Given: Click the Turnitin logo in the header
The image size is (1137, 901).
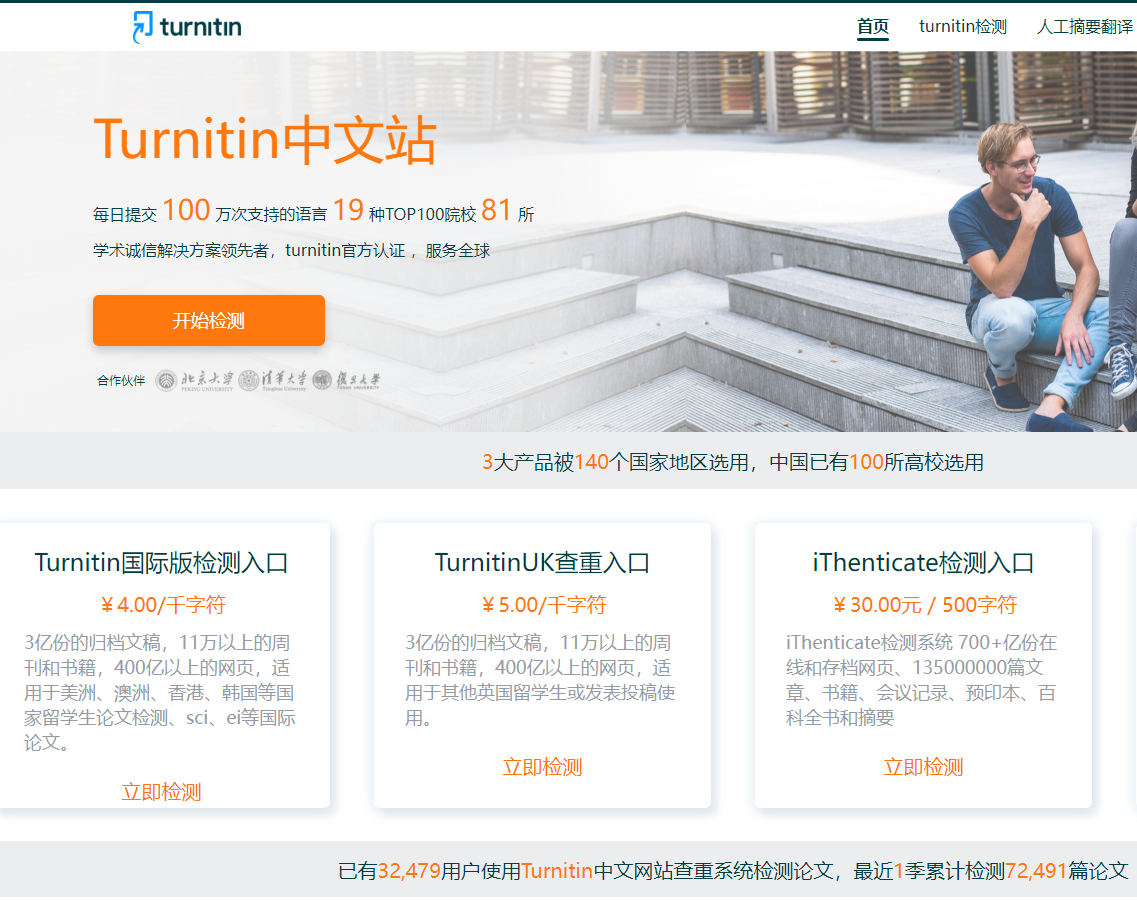Looking at the screenshot, I should pyautogui.click(x=187, y=27).
